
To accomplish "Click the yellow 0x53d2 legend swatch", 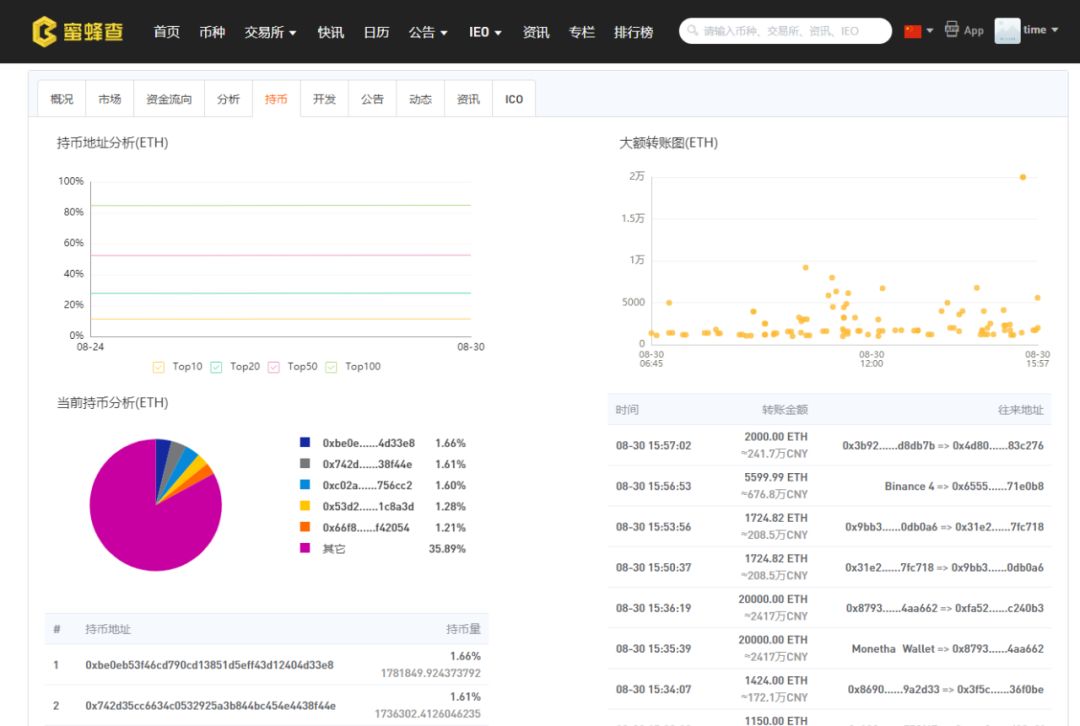I will (x=305, y=506).
